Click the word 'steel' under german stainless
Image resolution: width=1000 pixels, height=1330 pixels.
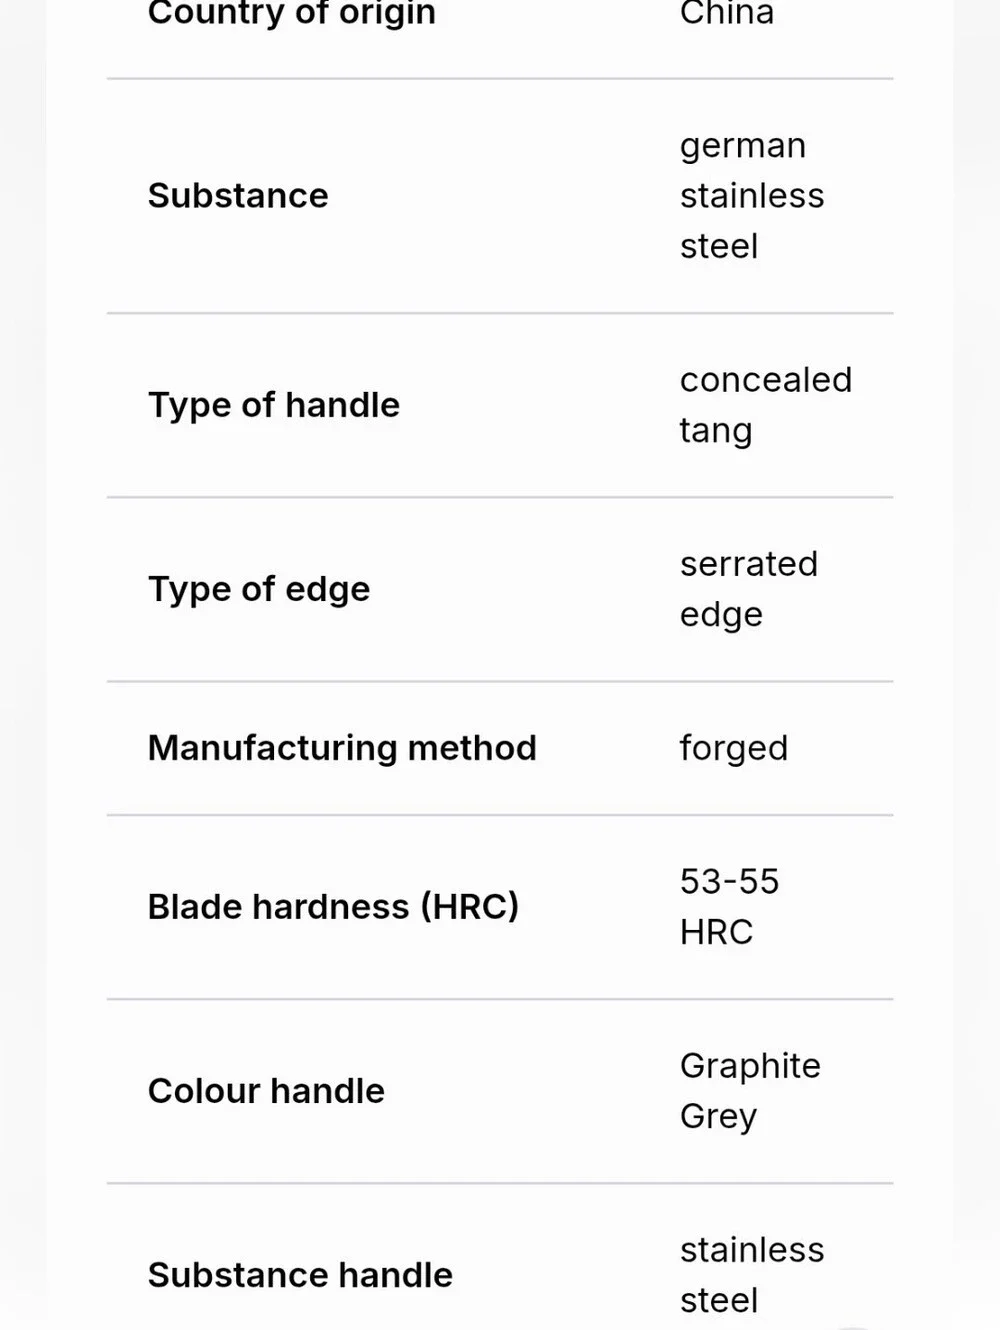(x=719, y=246)
